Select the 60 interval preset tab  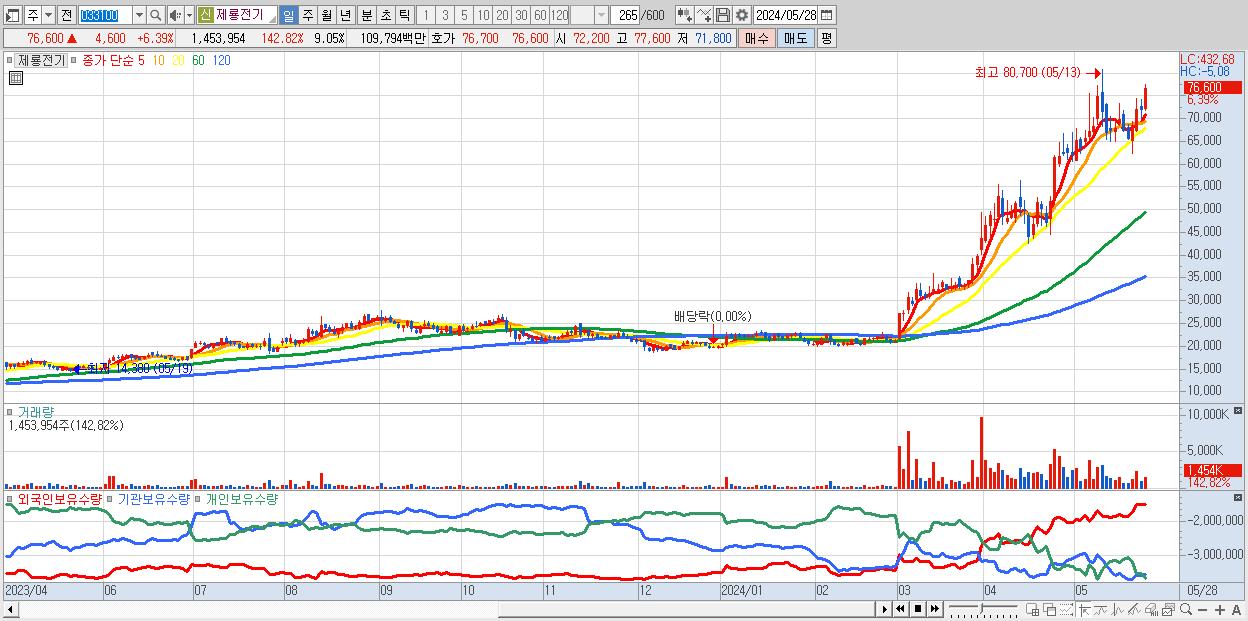(540, 15)
